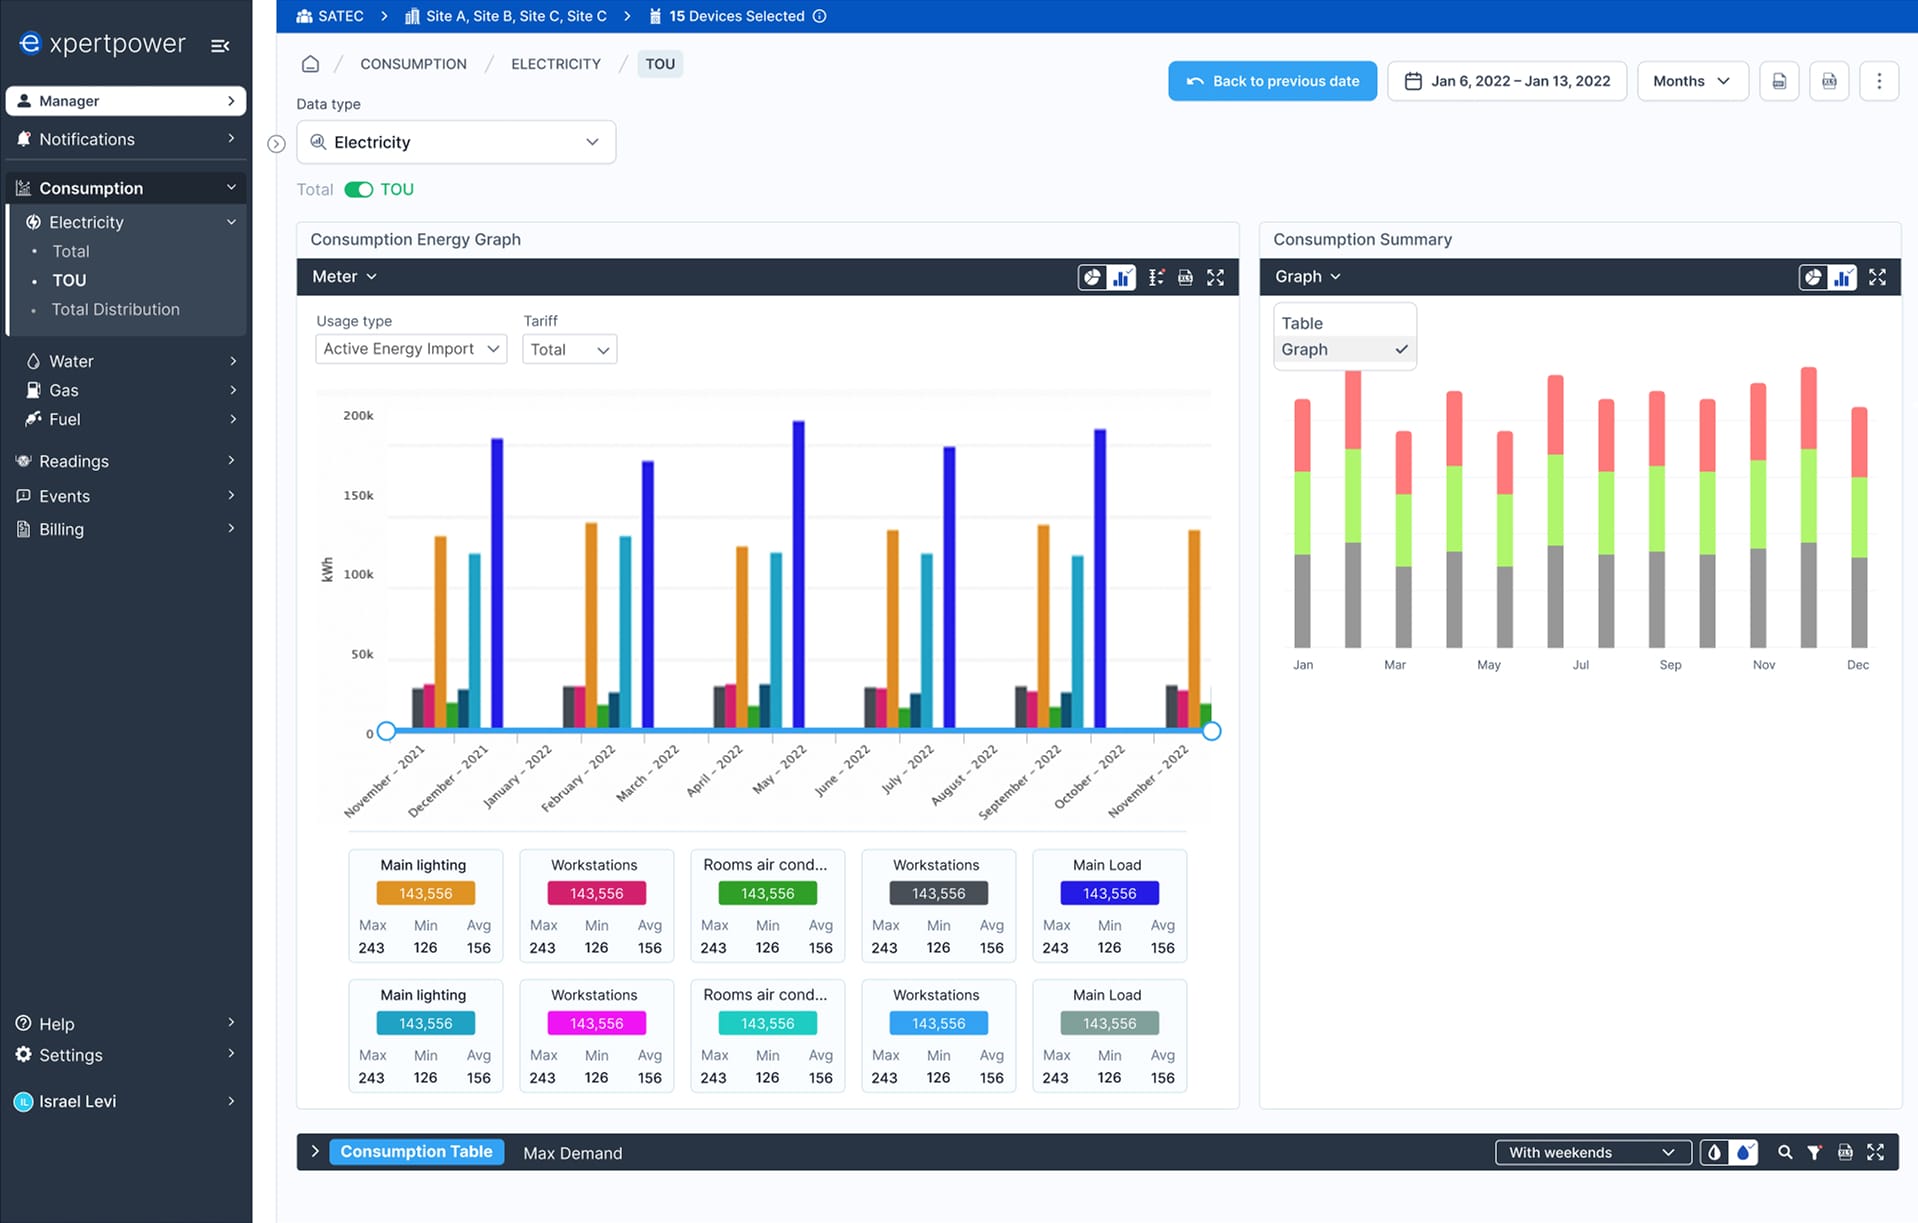Export Consumption Energy Graph to XLS
The width and height of the screenshot is (1918, 1223).
pos(1185,277)
